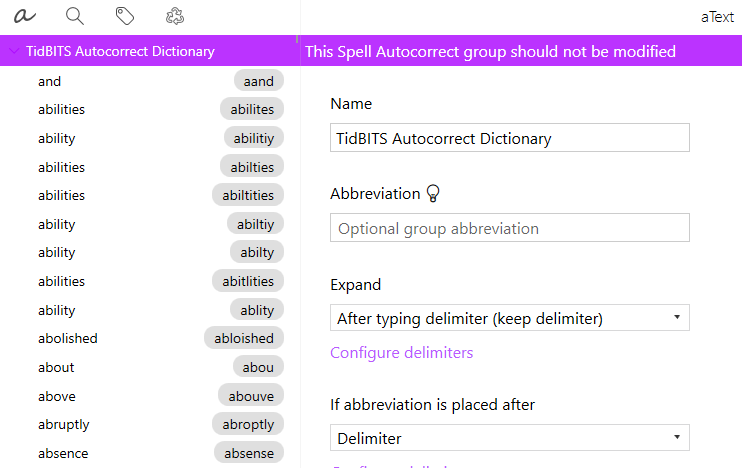Viewport: 742px width, 468px height.
Task: Open the 'If abbreviation is placed after' dropdown
Action: (510, 438)
